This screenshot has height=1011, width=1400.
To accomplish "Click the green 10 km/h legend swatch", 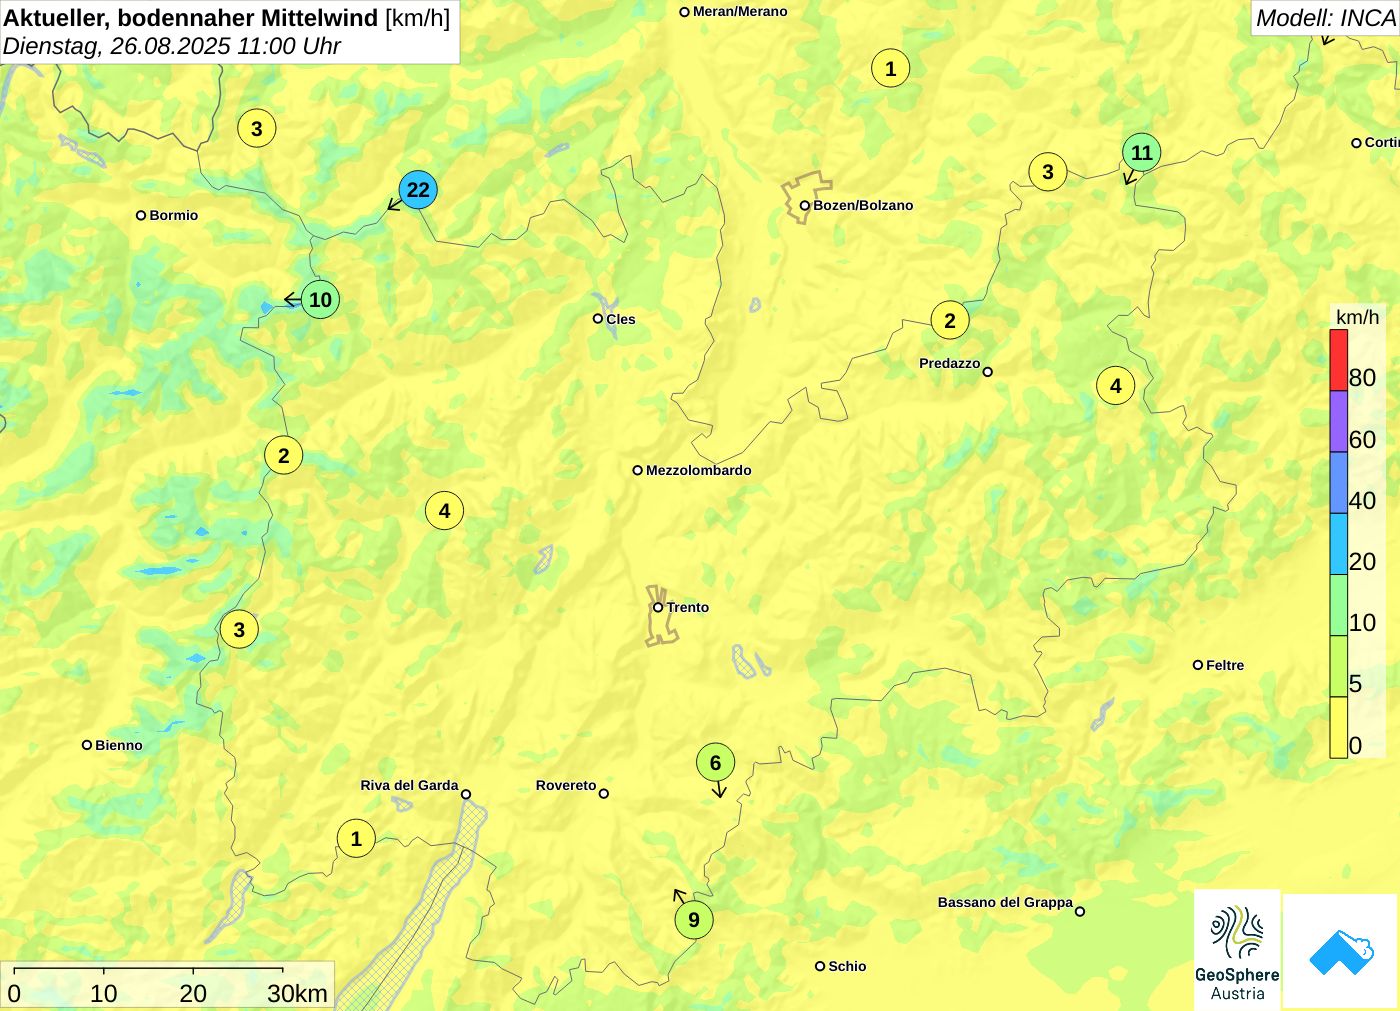I will pyautogui.click(x=1338, y=605).
